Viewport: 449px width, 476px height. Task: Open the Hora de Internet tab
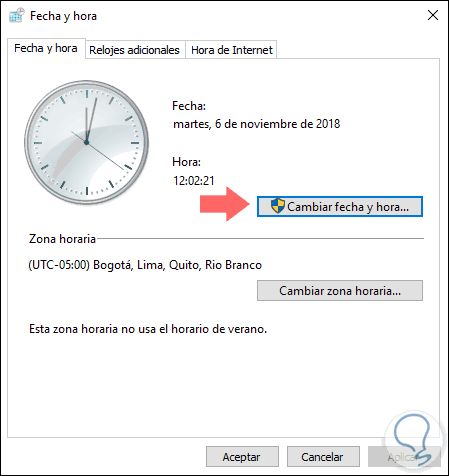pyautogui.click(x=232, y=50)
